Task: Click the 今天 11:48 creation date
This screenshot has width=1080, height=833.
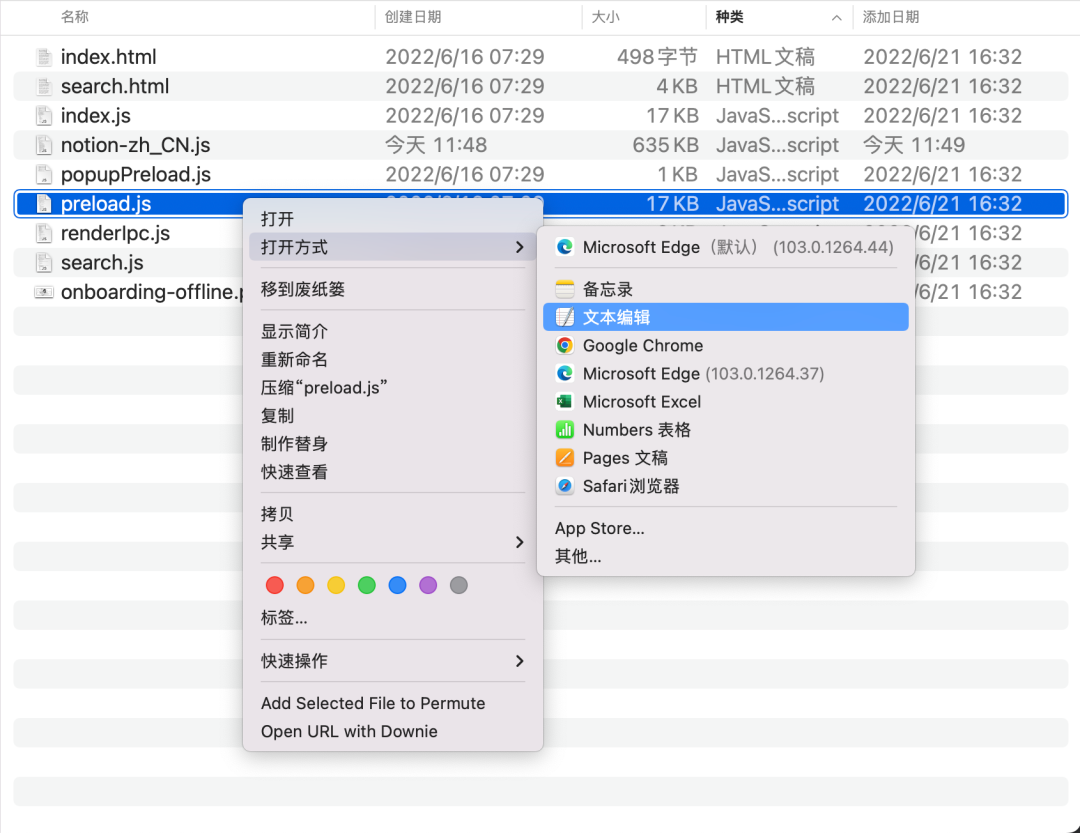Action: pyautogui.click(x=435, y=145)
